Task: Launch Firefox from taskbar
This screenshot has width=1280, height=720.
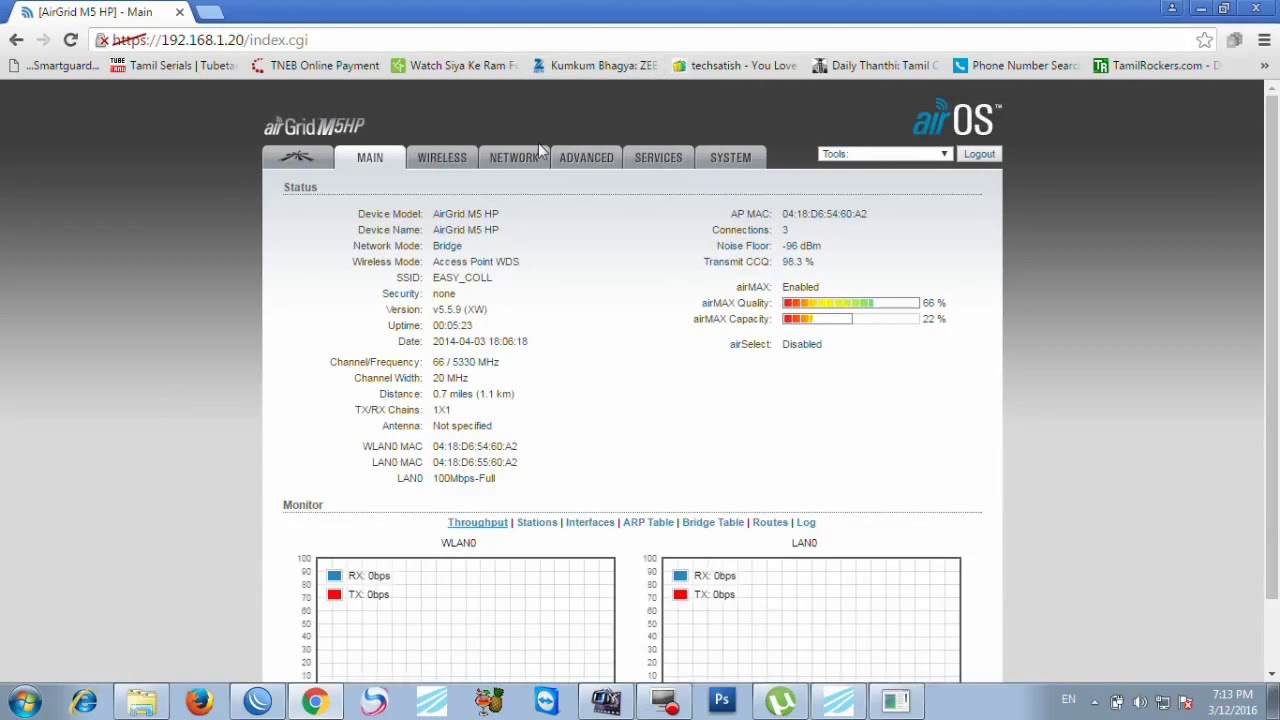Action: 199,701
